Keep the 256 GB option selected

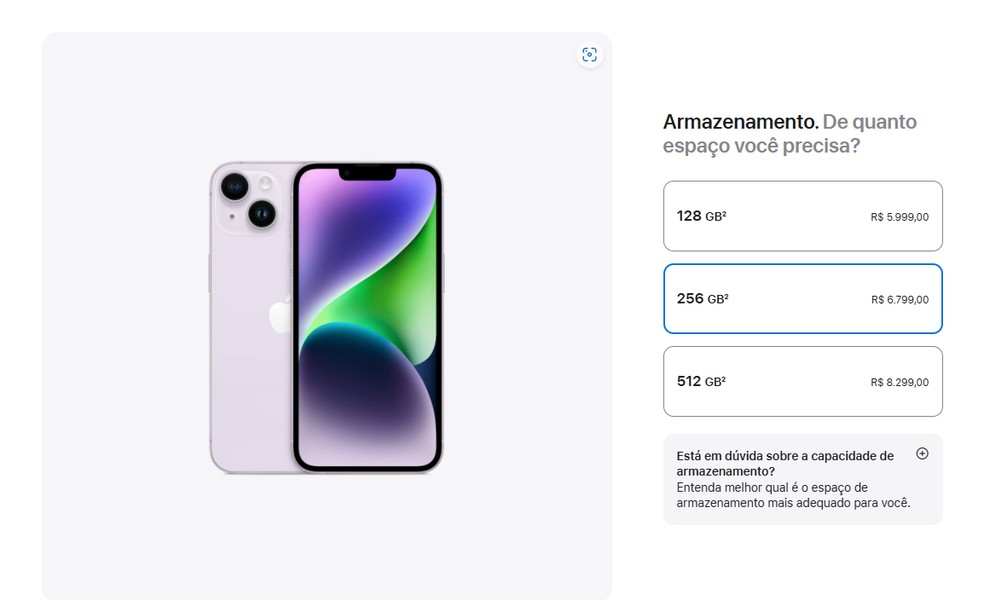click(x=802, y=298)
